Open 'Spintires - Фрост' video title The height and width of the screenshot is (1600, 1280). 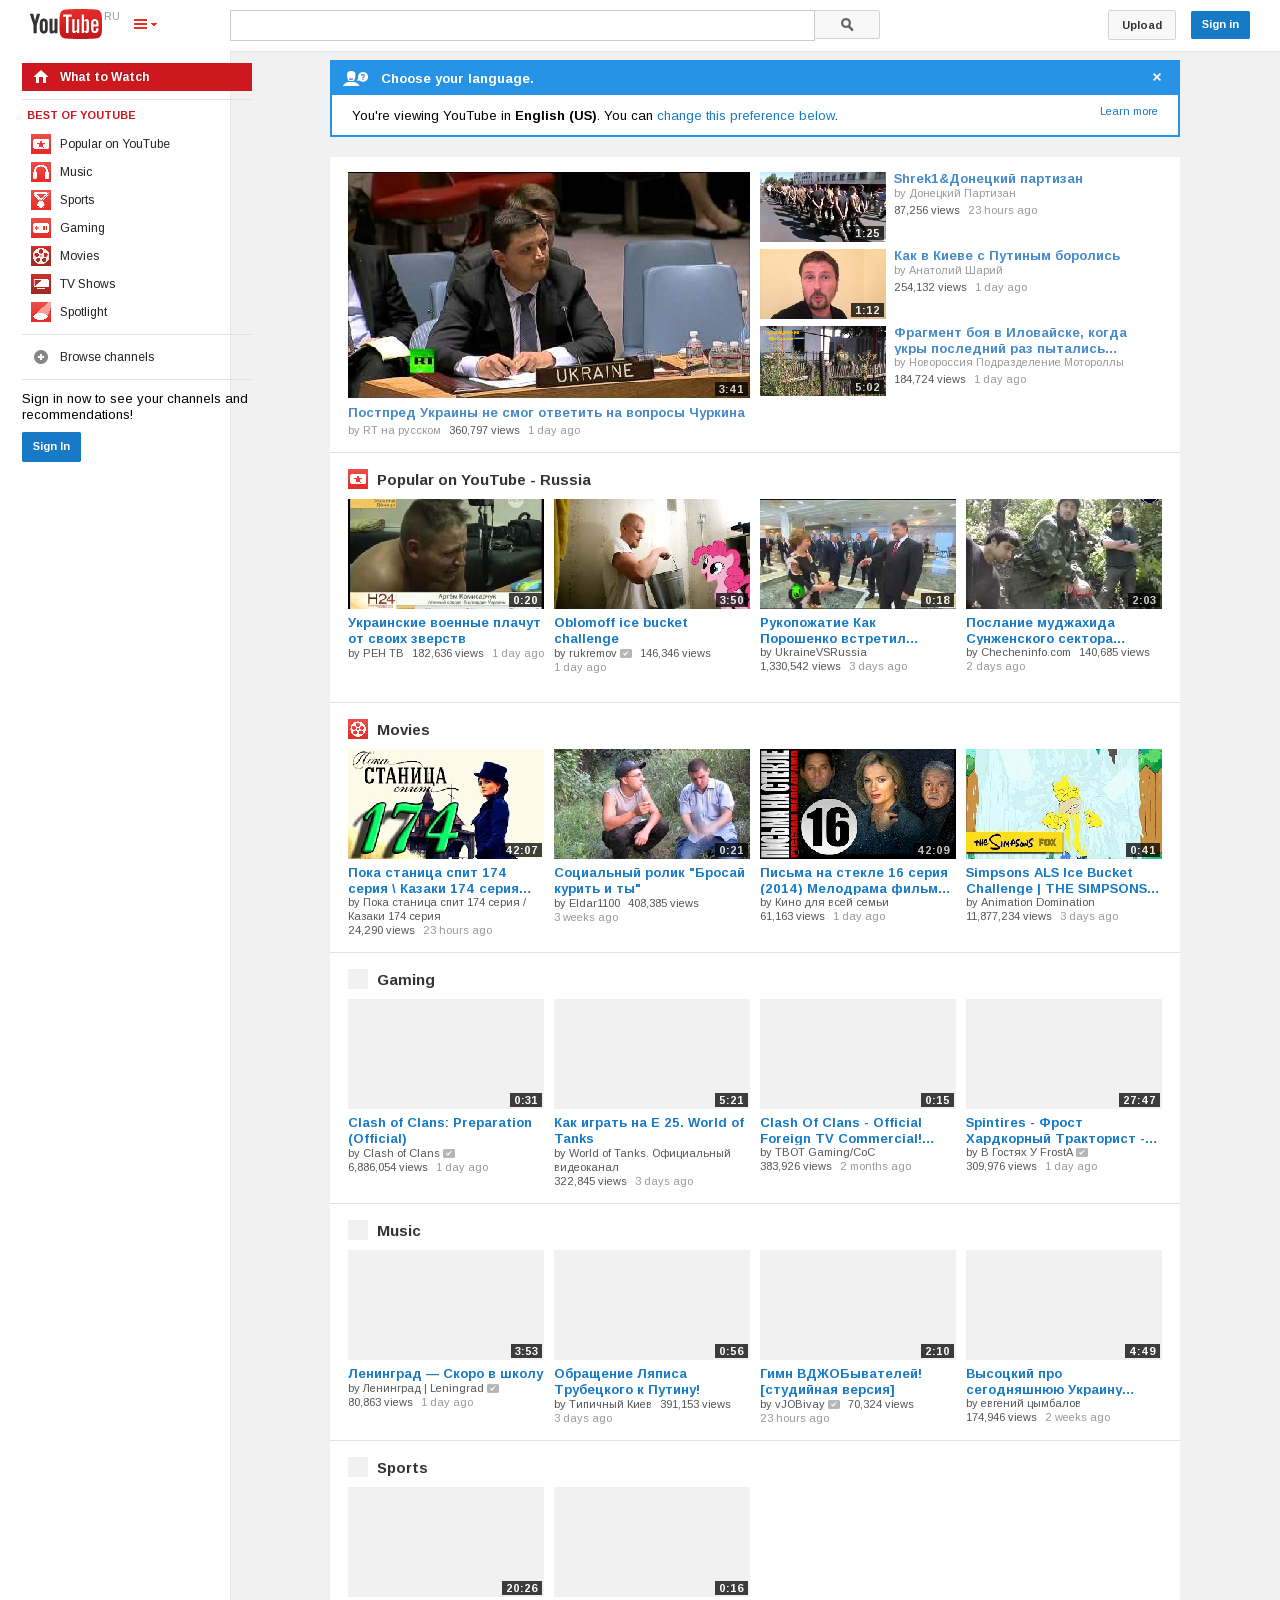pyautogui.click(x=1061, y=1131)
